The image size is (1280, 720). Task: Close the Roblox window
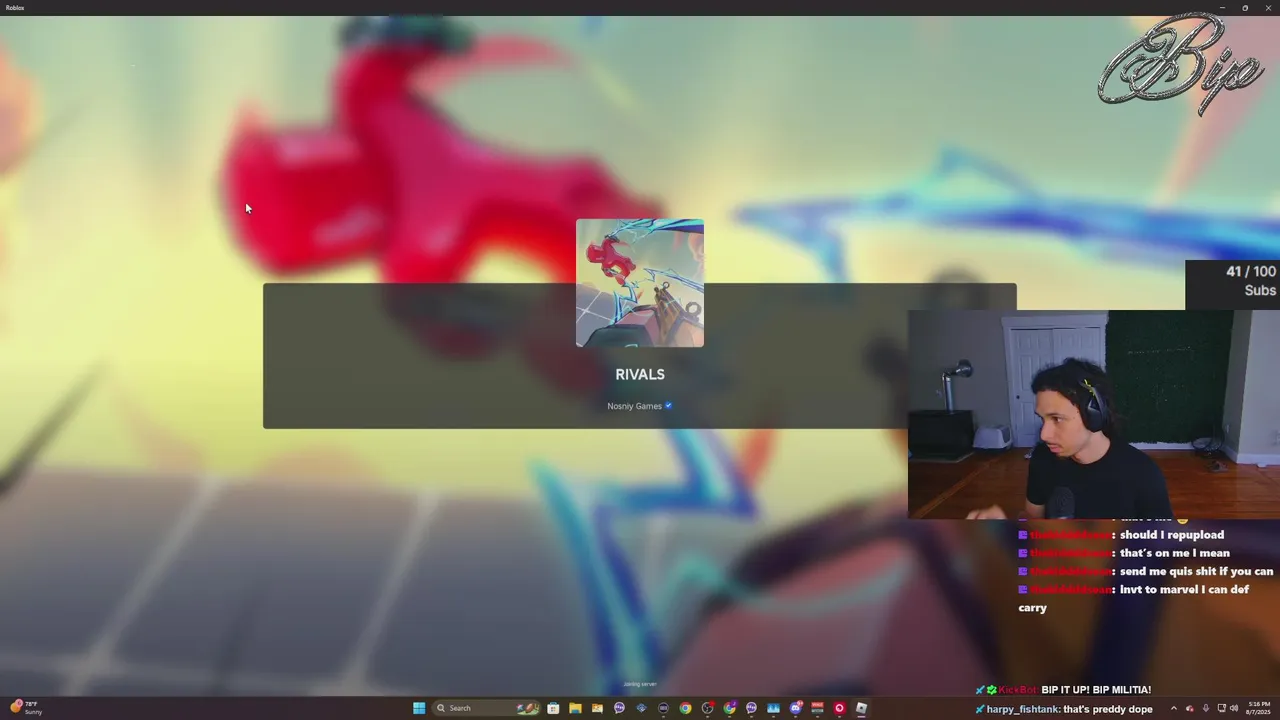click(x=1268, y=7)
